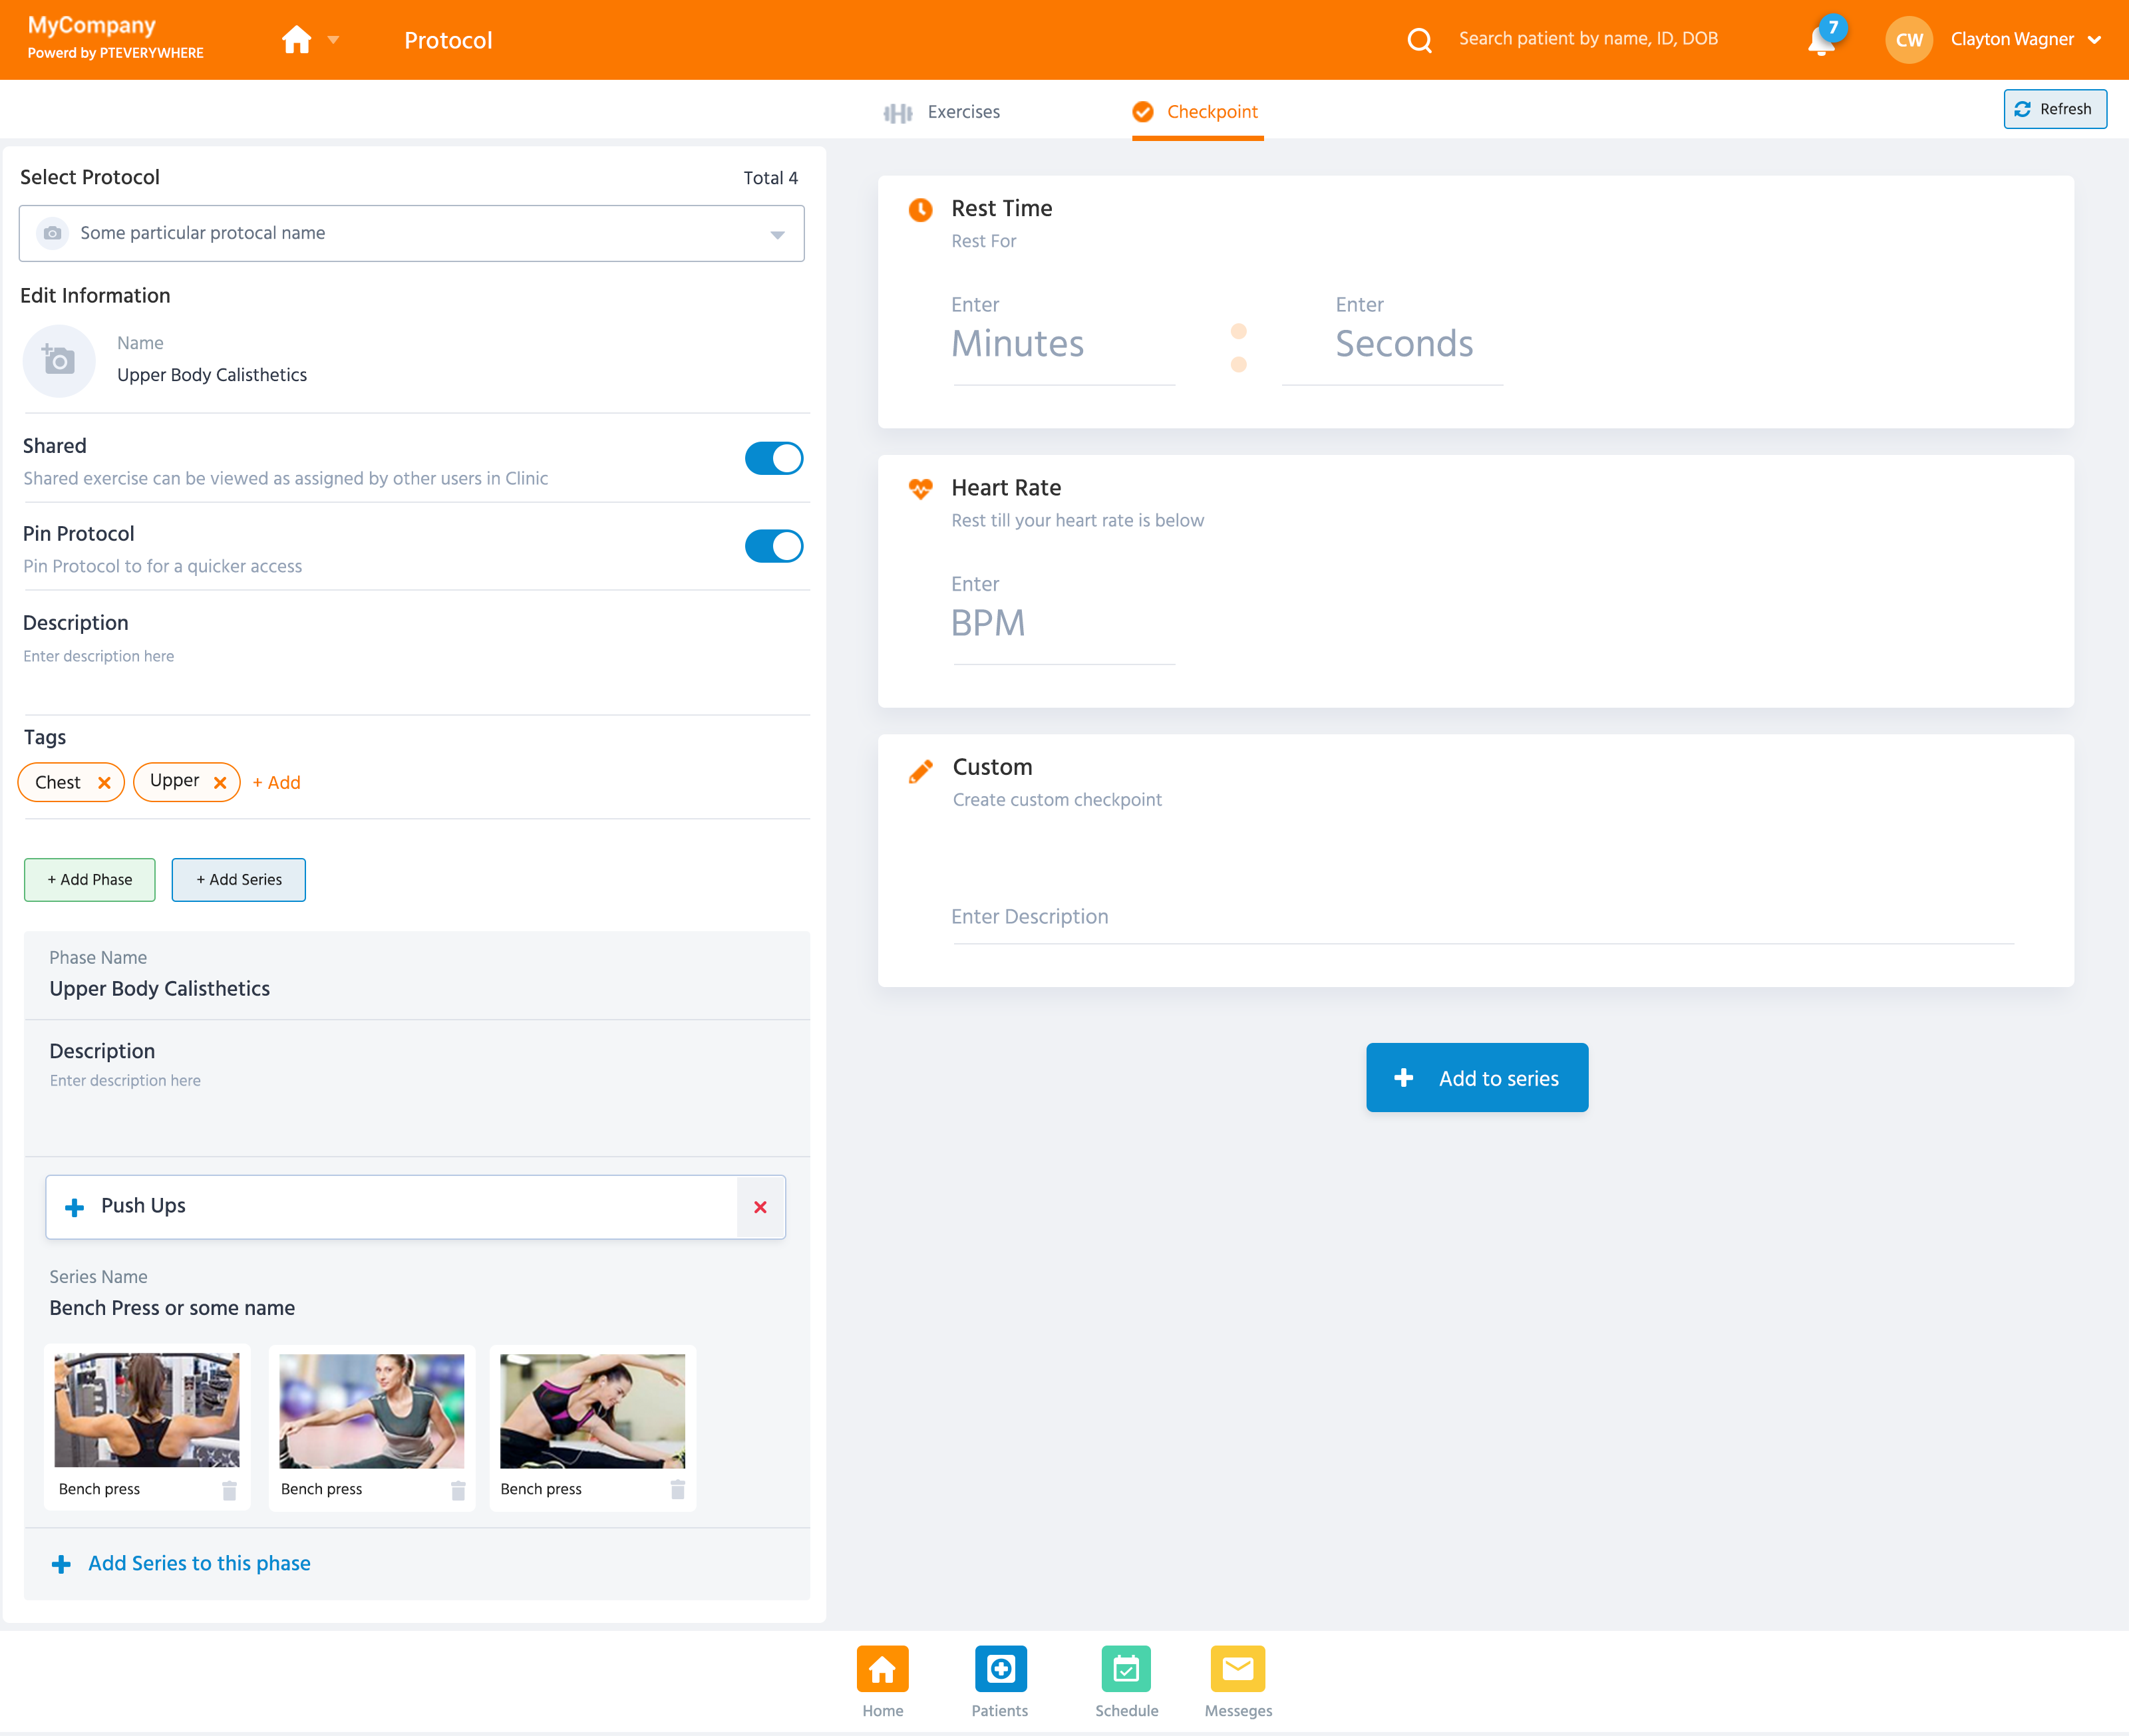Open the Select Protocol dropdown
This screenshot has height=1736, width=2129.
point(776,235)
